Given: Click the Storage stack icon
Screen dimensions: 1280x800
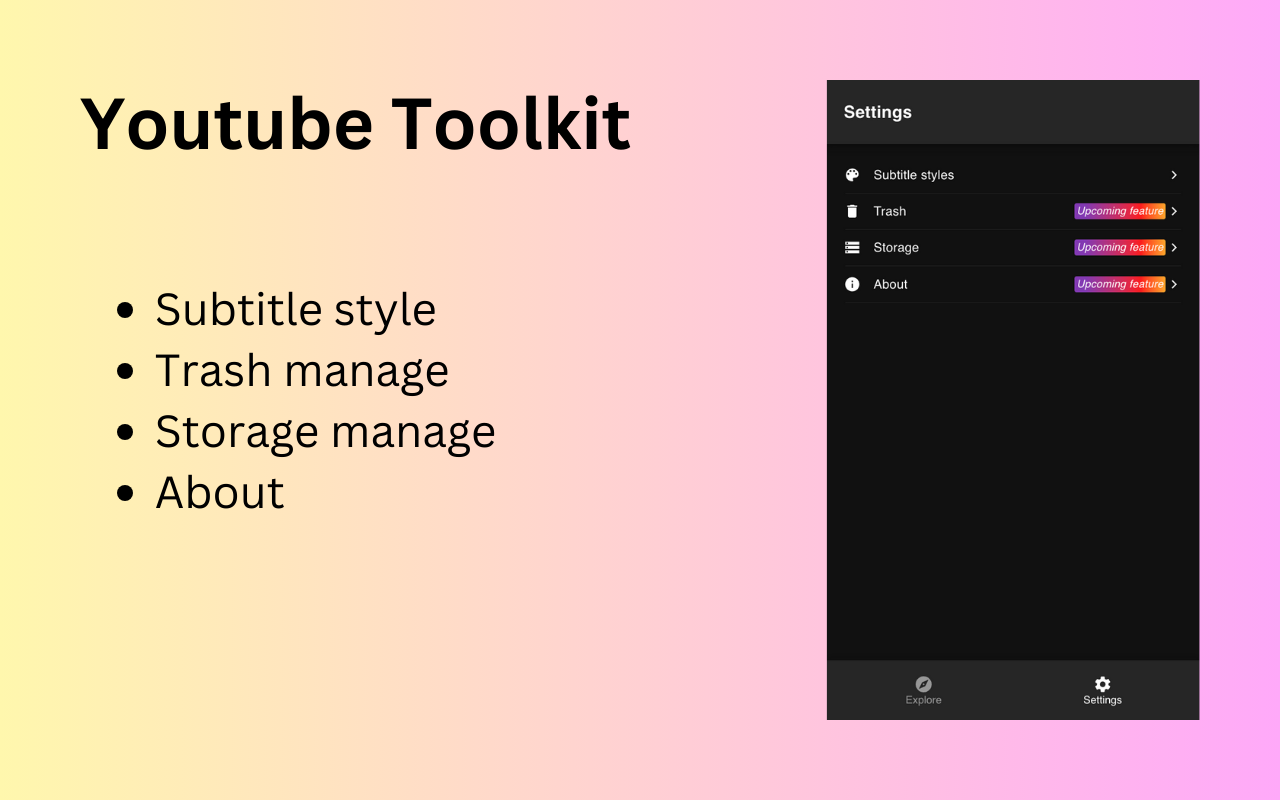Looking at the screenshot, I should (x=852, y=247).
